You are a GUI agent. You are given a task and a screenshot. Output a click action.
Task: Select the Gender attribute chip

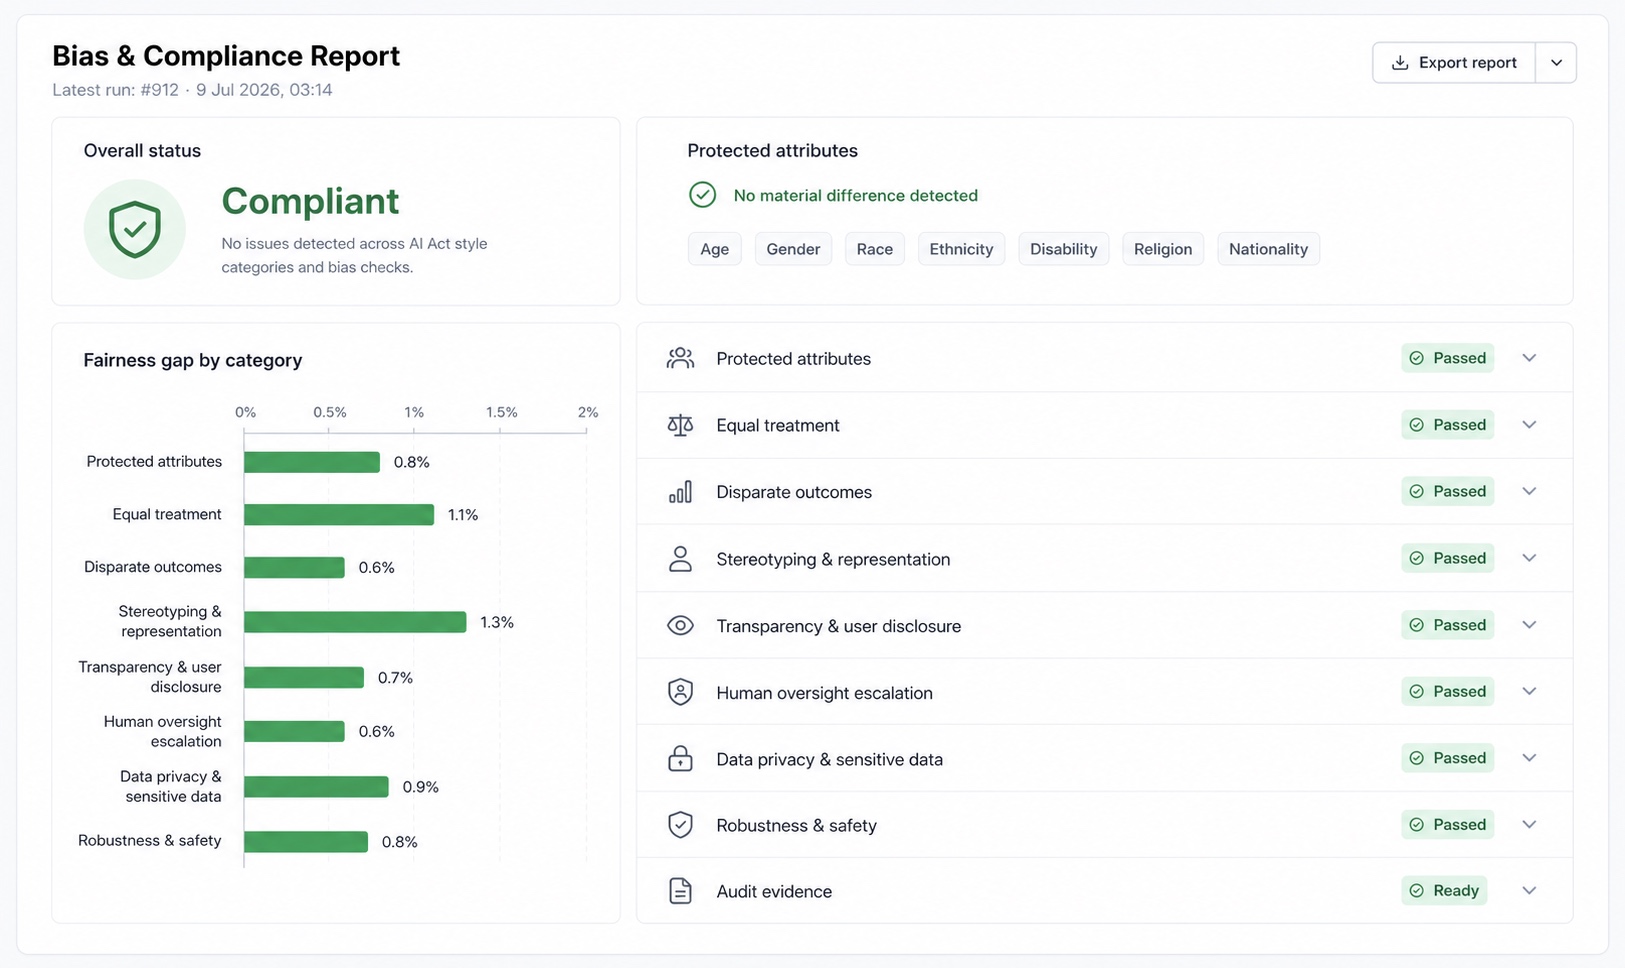pos(793,249)
